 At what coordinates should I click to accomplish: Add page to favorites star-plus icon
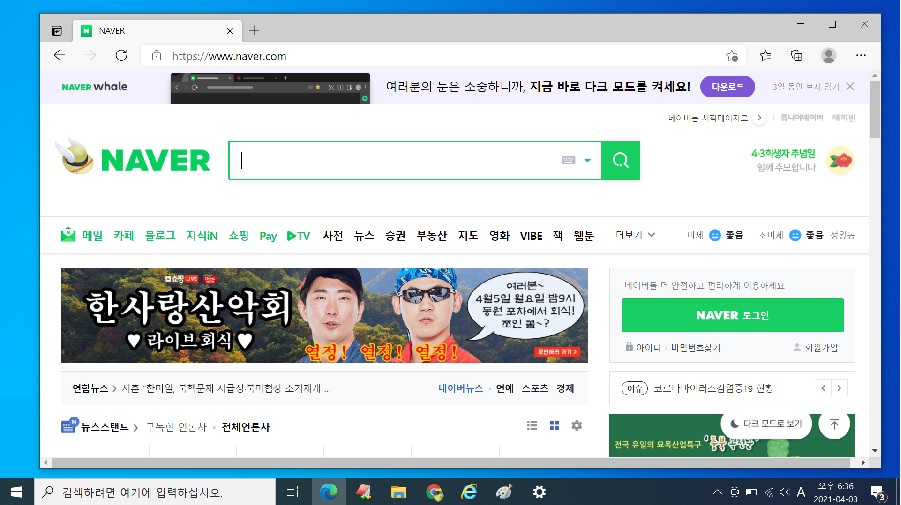point(731,56)
